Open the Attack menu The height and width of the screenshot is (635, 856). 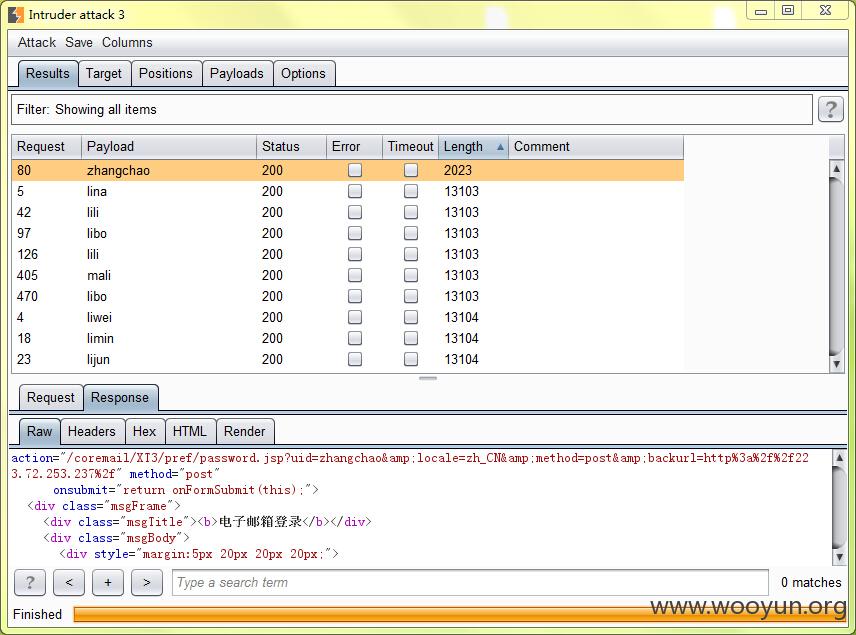37,43
